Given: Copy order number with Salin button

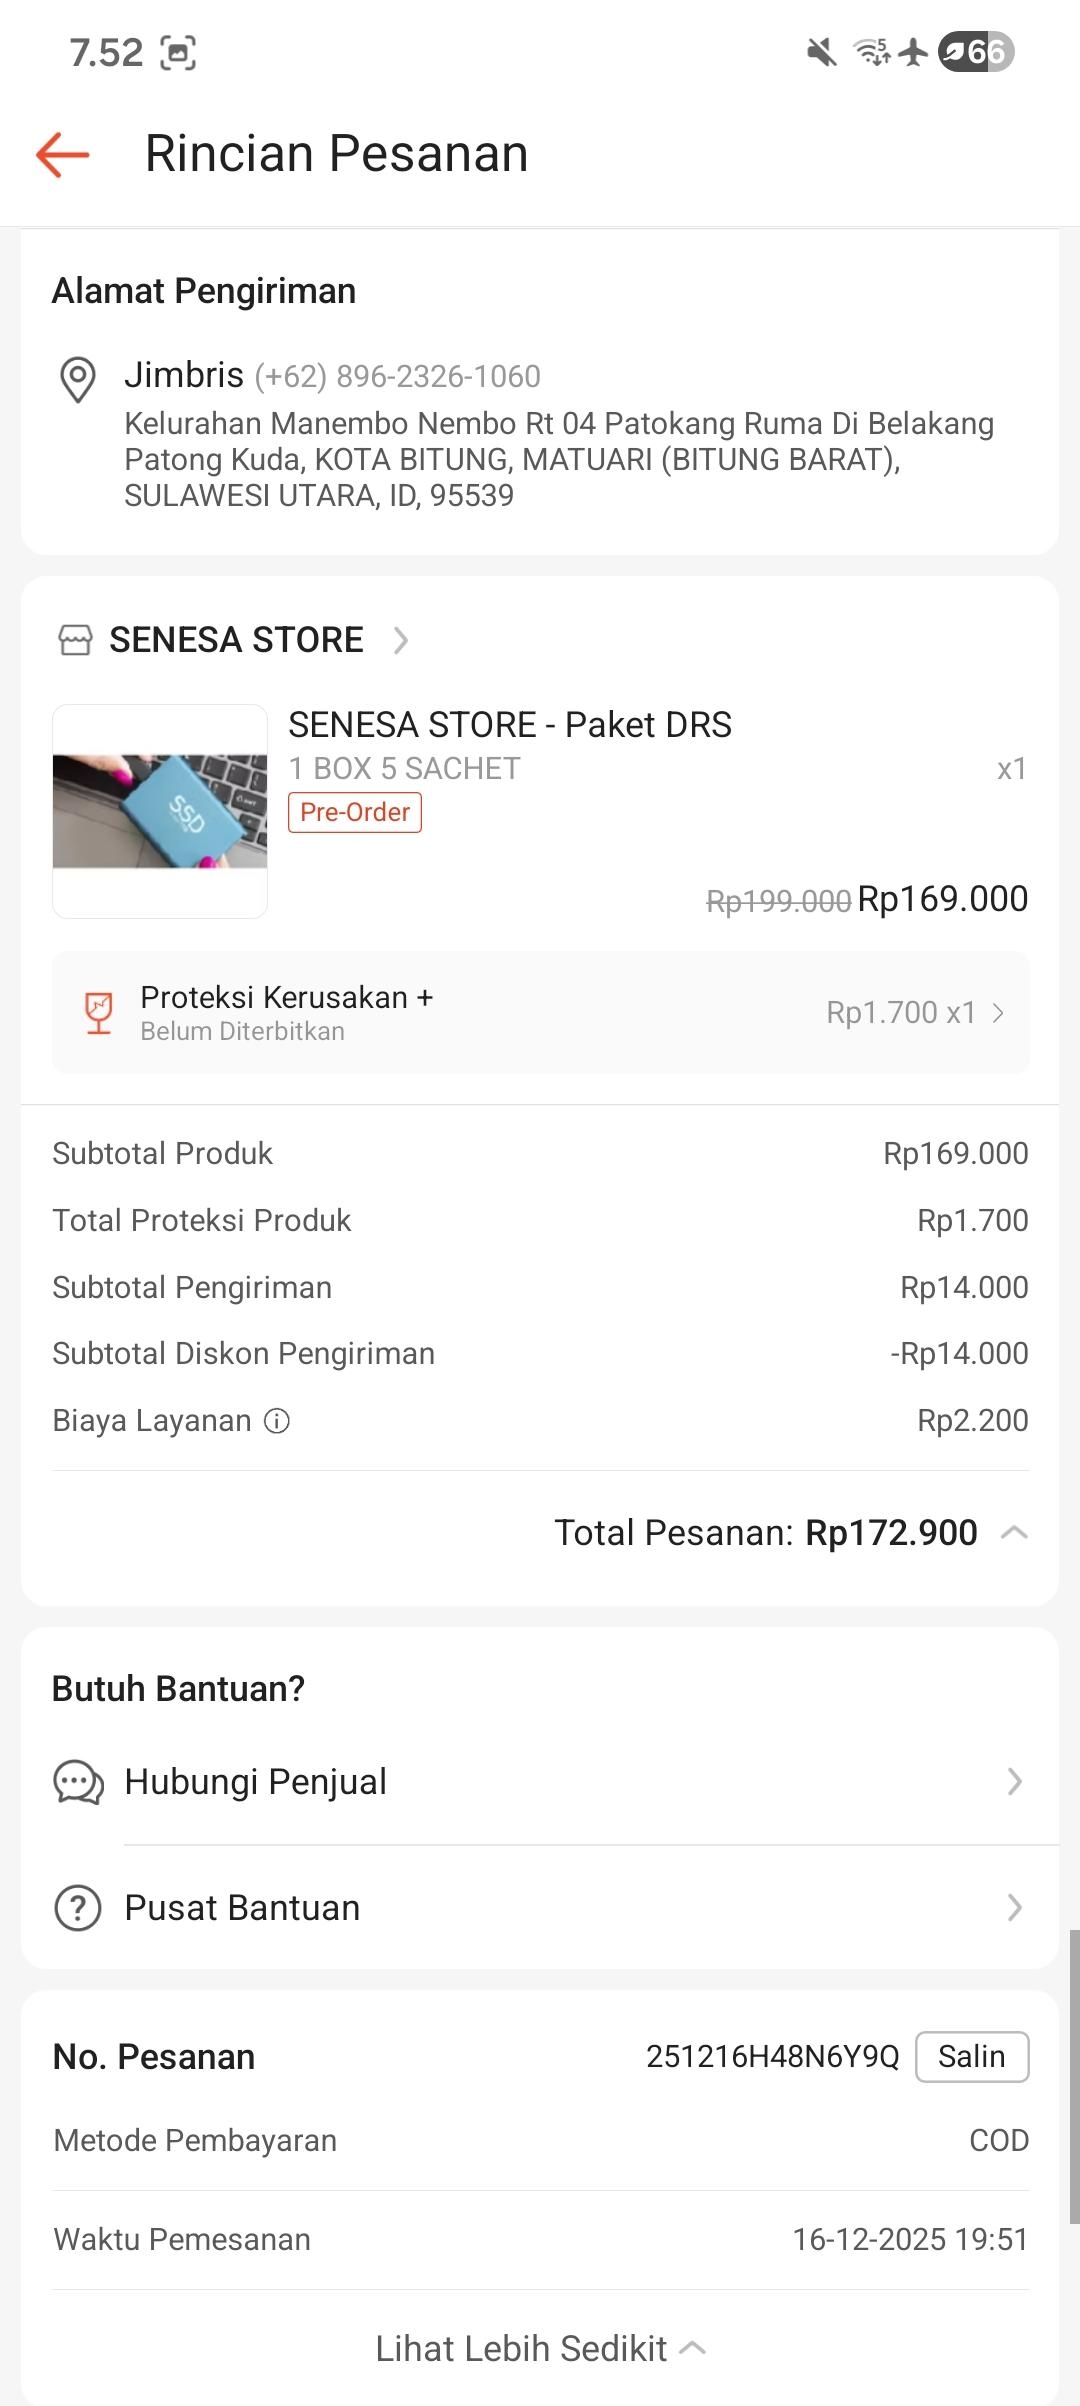Looking at the screenshot, I should 971,2057.
